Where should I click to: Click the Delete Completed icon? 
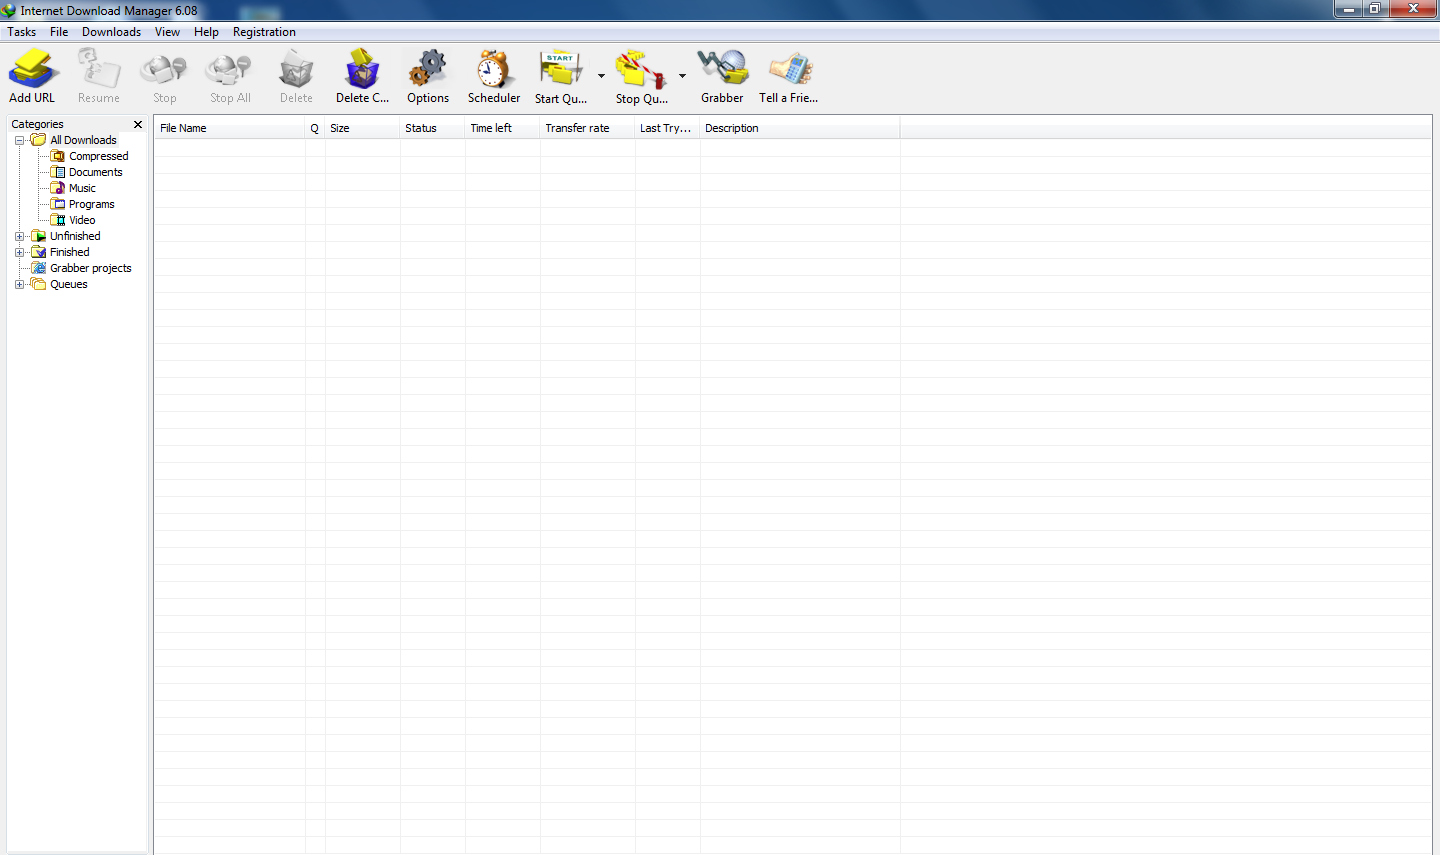362,70
